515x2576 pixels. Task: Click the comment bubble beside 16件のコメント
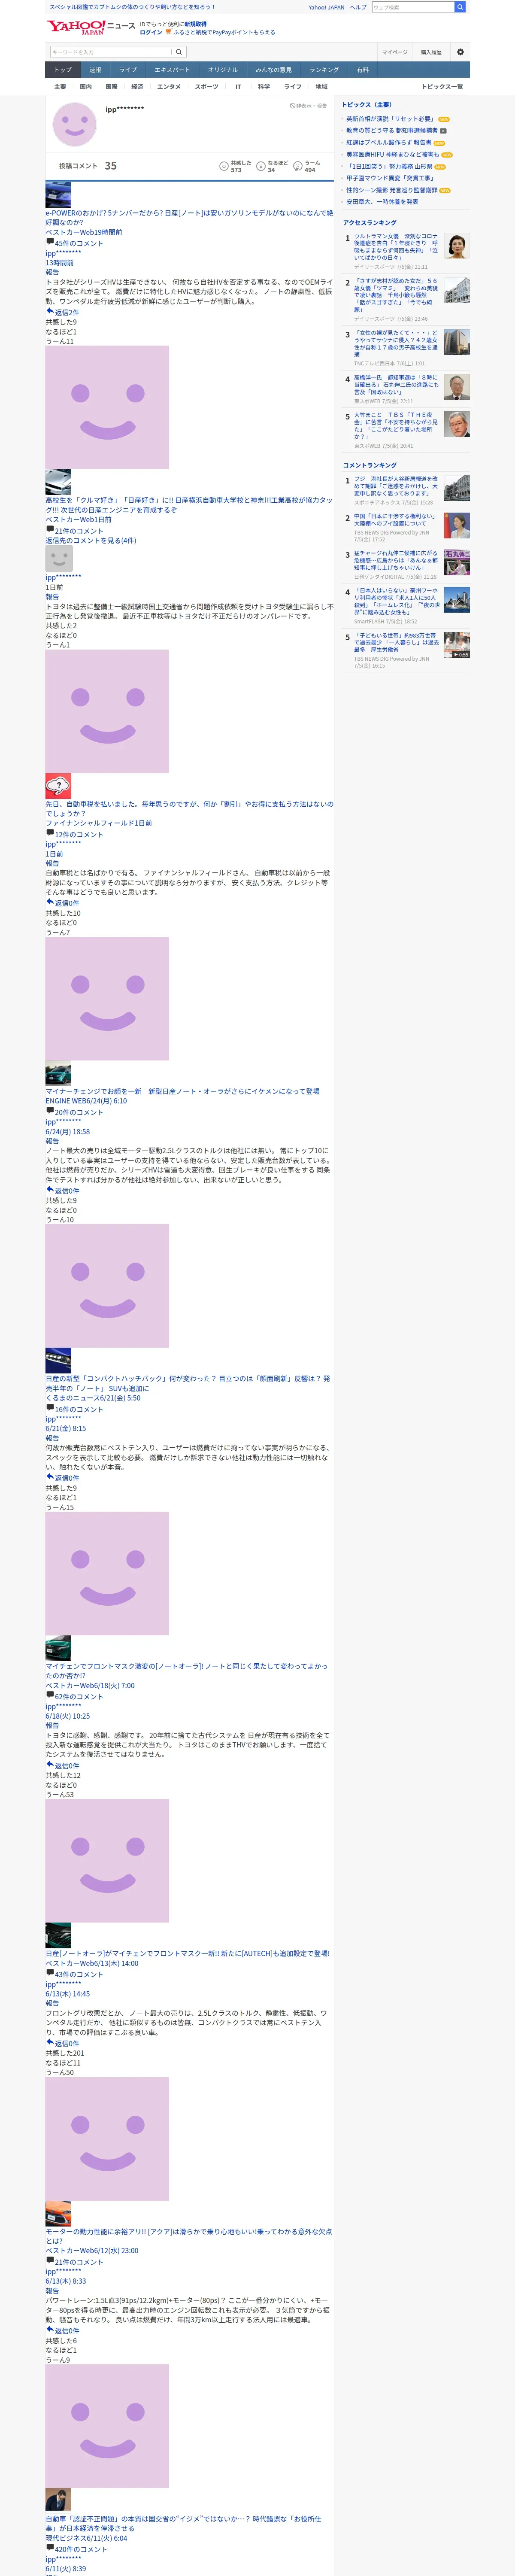point(50,1407)
